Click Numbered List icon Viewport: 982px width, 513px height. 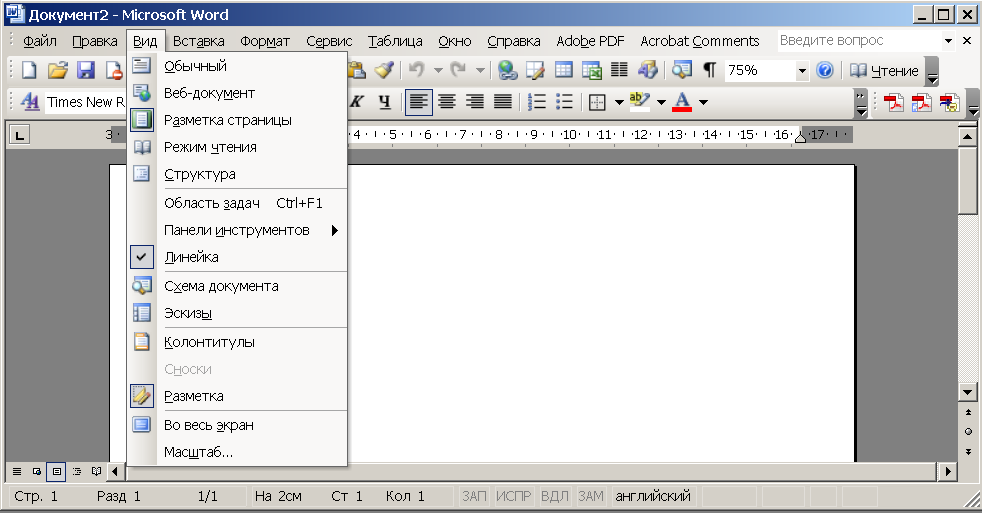(x=537, y=101)
